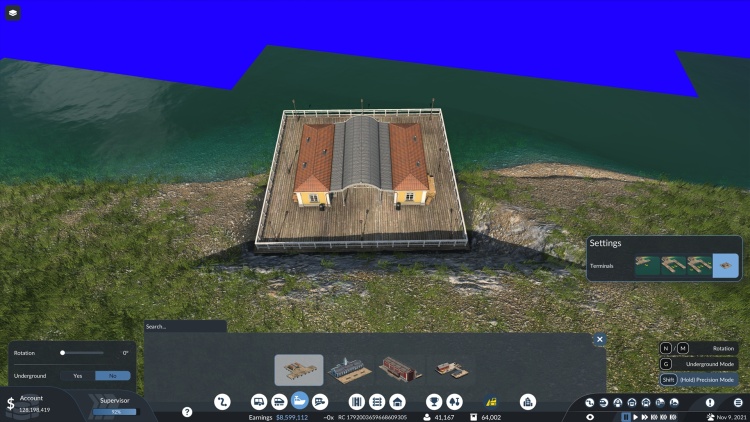Open the industries list icon in bottom-right panel
750x422 pixels.
pos(646,402)
